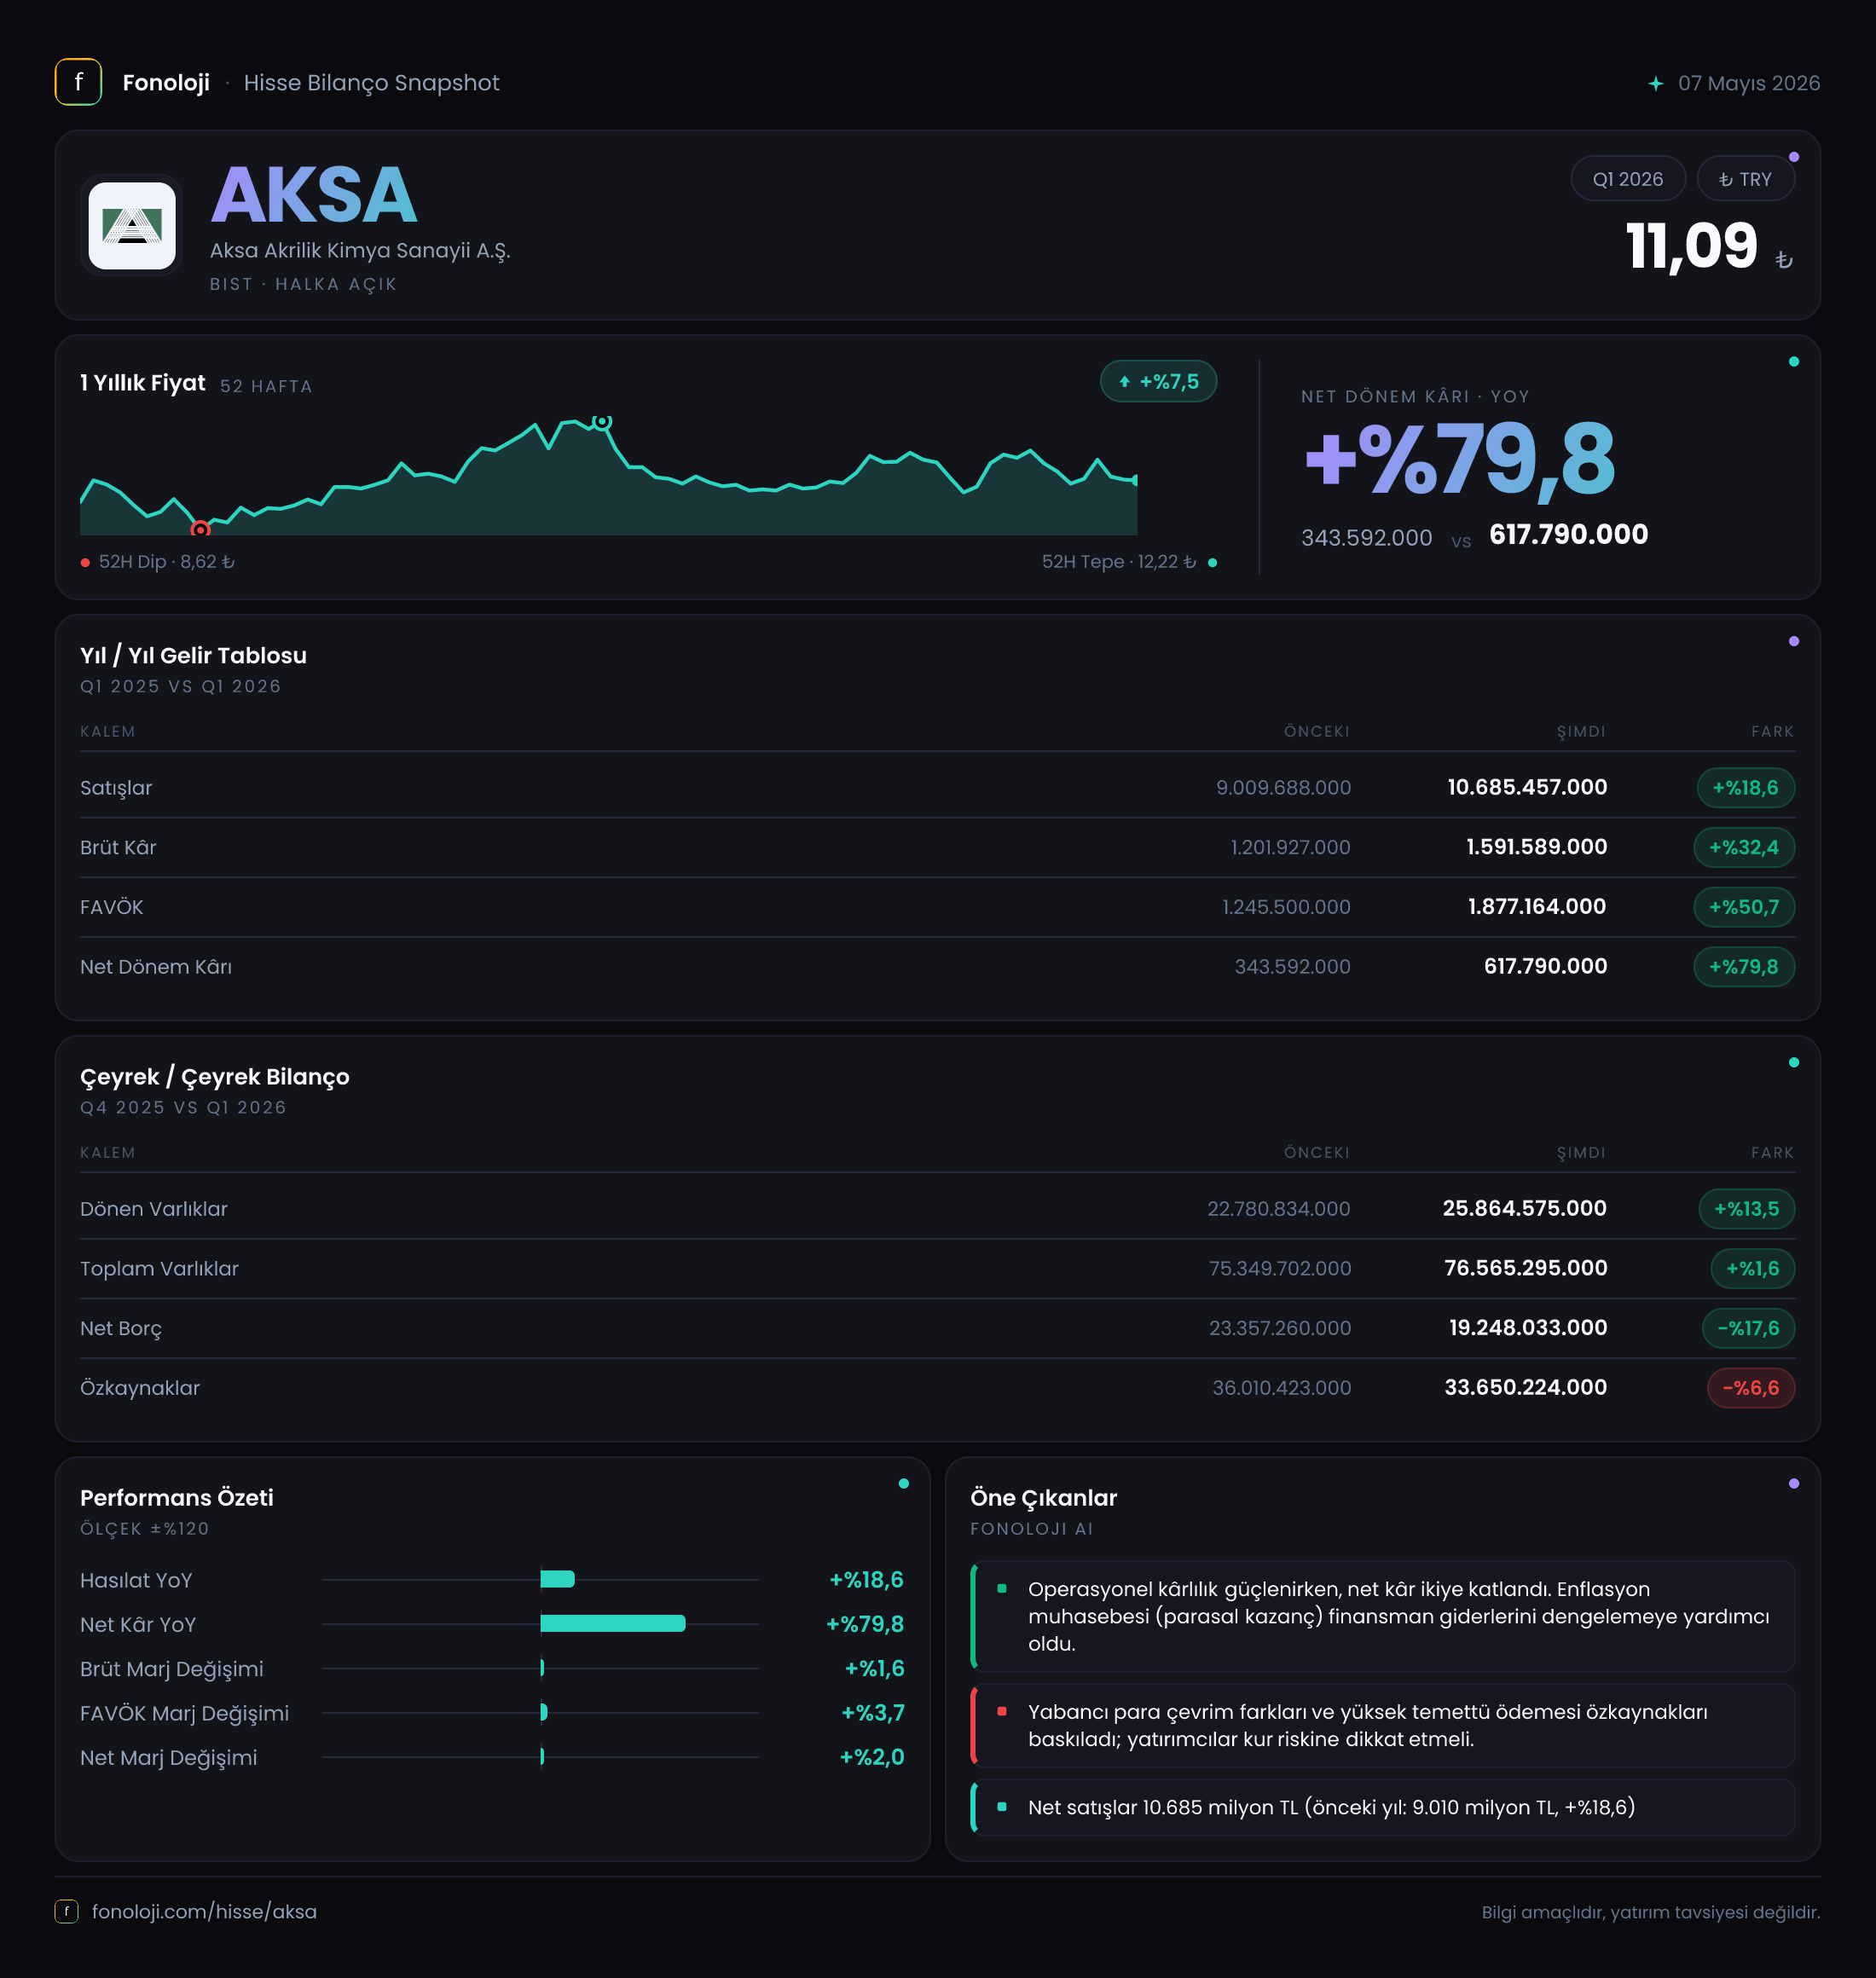Screen dimensions: 1876x1978
Task: Click the up-arrow icon in +%7,5 badge
Action: pos(1124,381)
